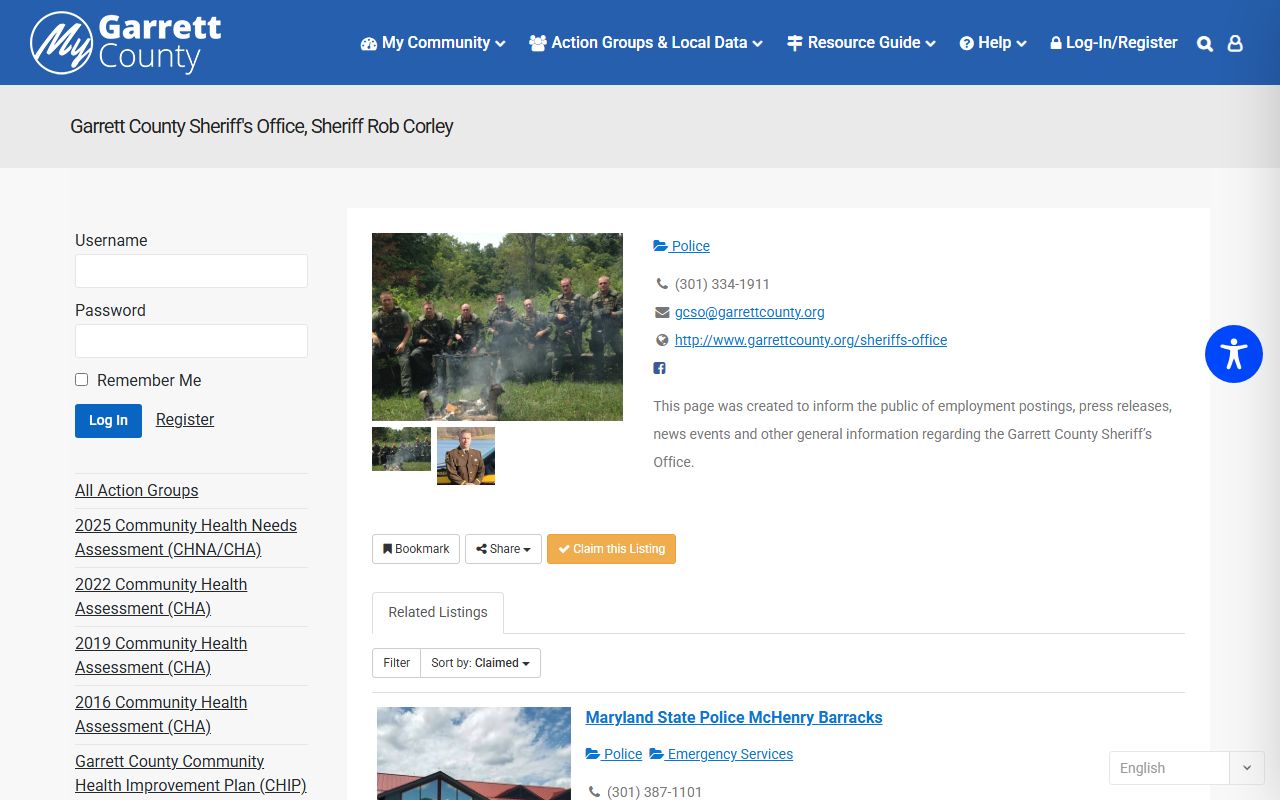Click the Filter button
This screenshot has height=800, width=1280.
pos(396,663)
